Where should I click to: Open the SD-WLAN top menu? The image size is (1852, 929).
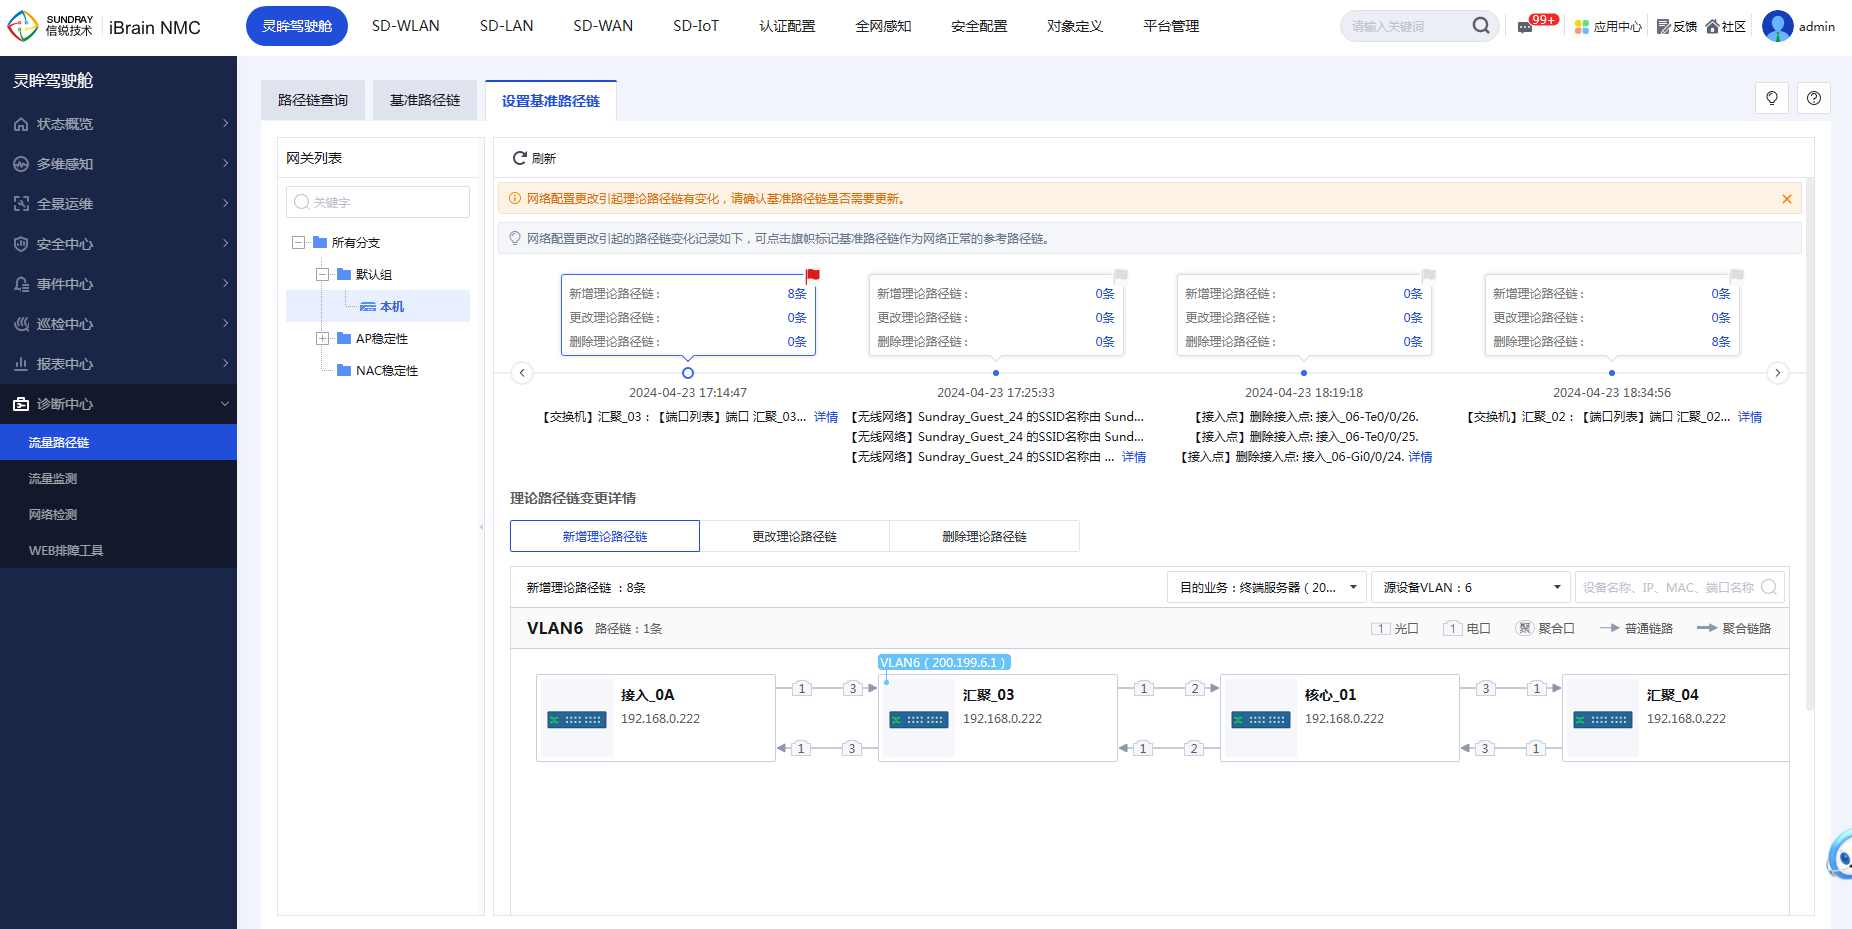point(406,26)
